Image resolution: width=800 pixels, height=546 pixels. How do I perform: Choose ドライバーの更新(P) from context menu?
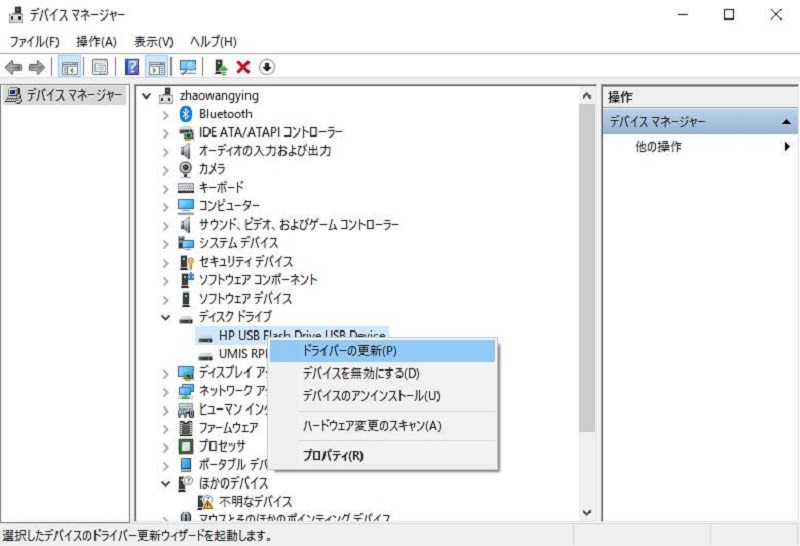(x=383, y=351)
